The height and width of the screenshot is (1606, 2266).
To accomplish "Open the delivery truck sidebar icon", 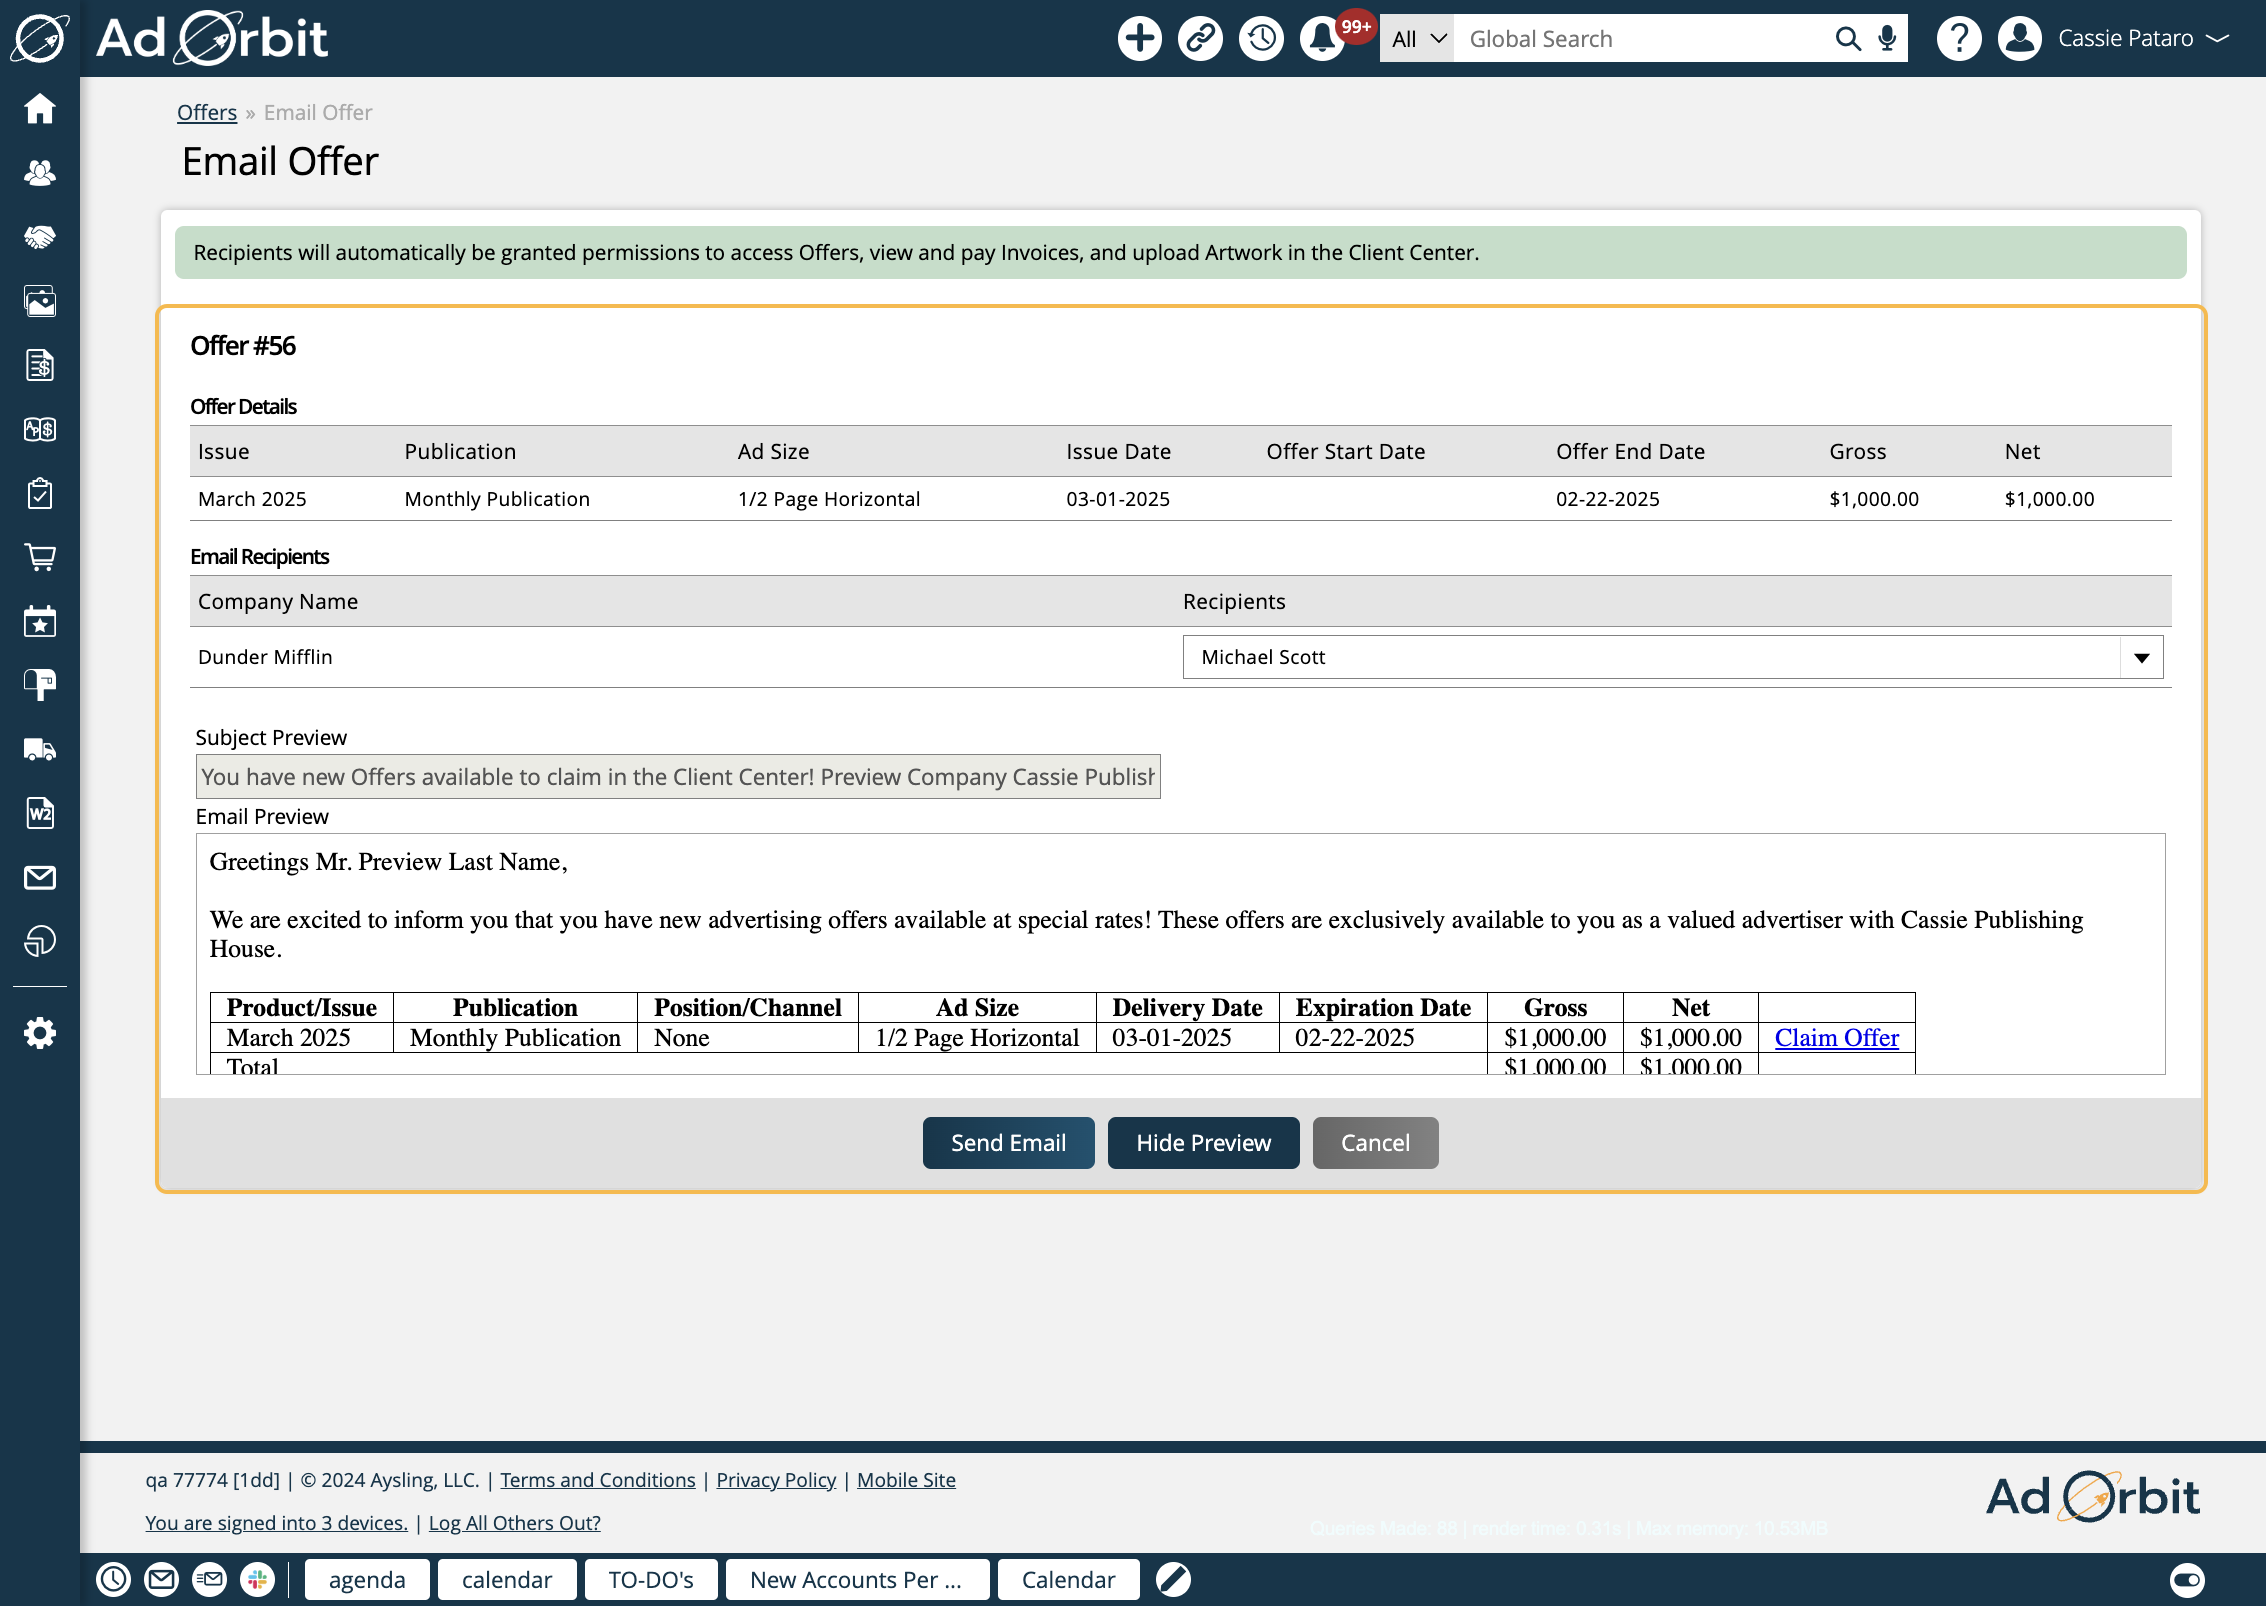I will (x=40, y=749).
